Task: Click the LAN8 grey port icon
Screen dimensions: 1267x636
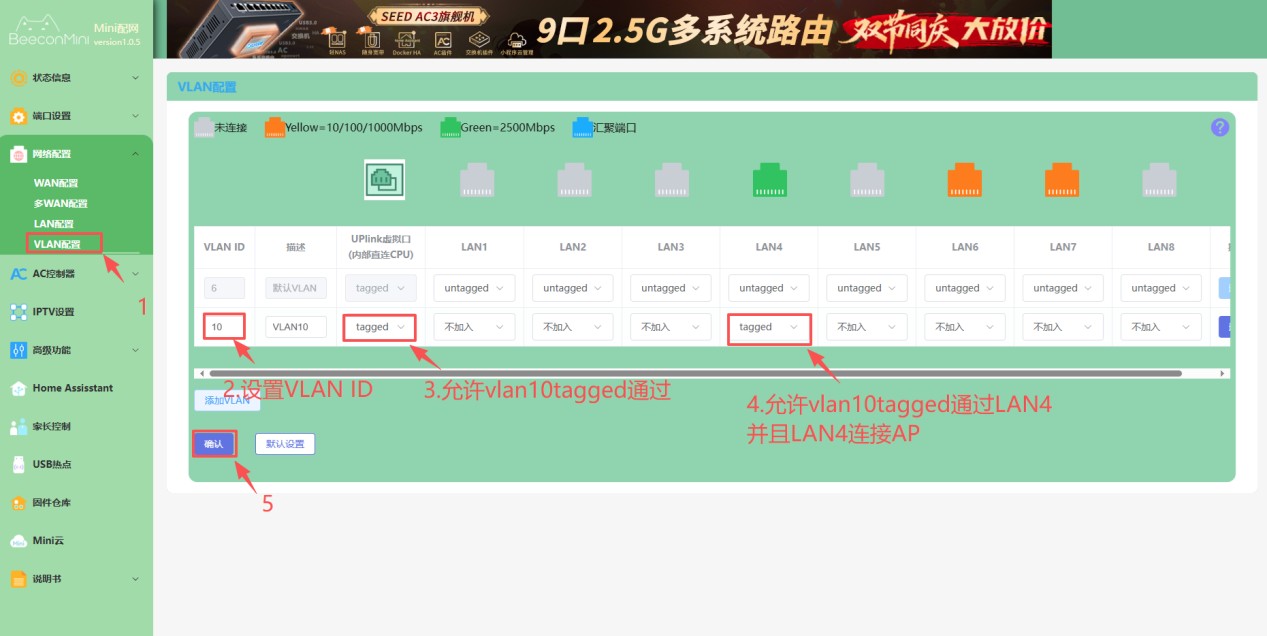Action: coord(1160,180)
